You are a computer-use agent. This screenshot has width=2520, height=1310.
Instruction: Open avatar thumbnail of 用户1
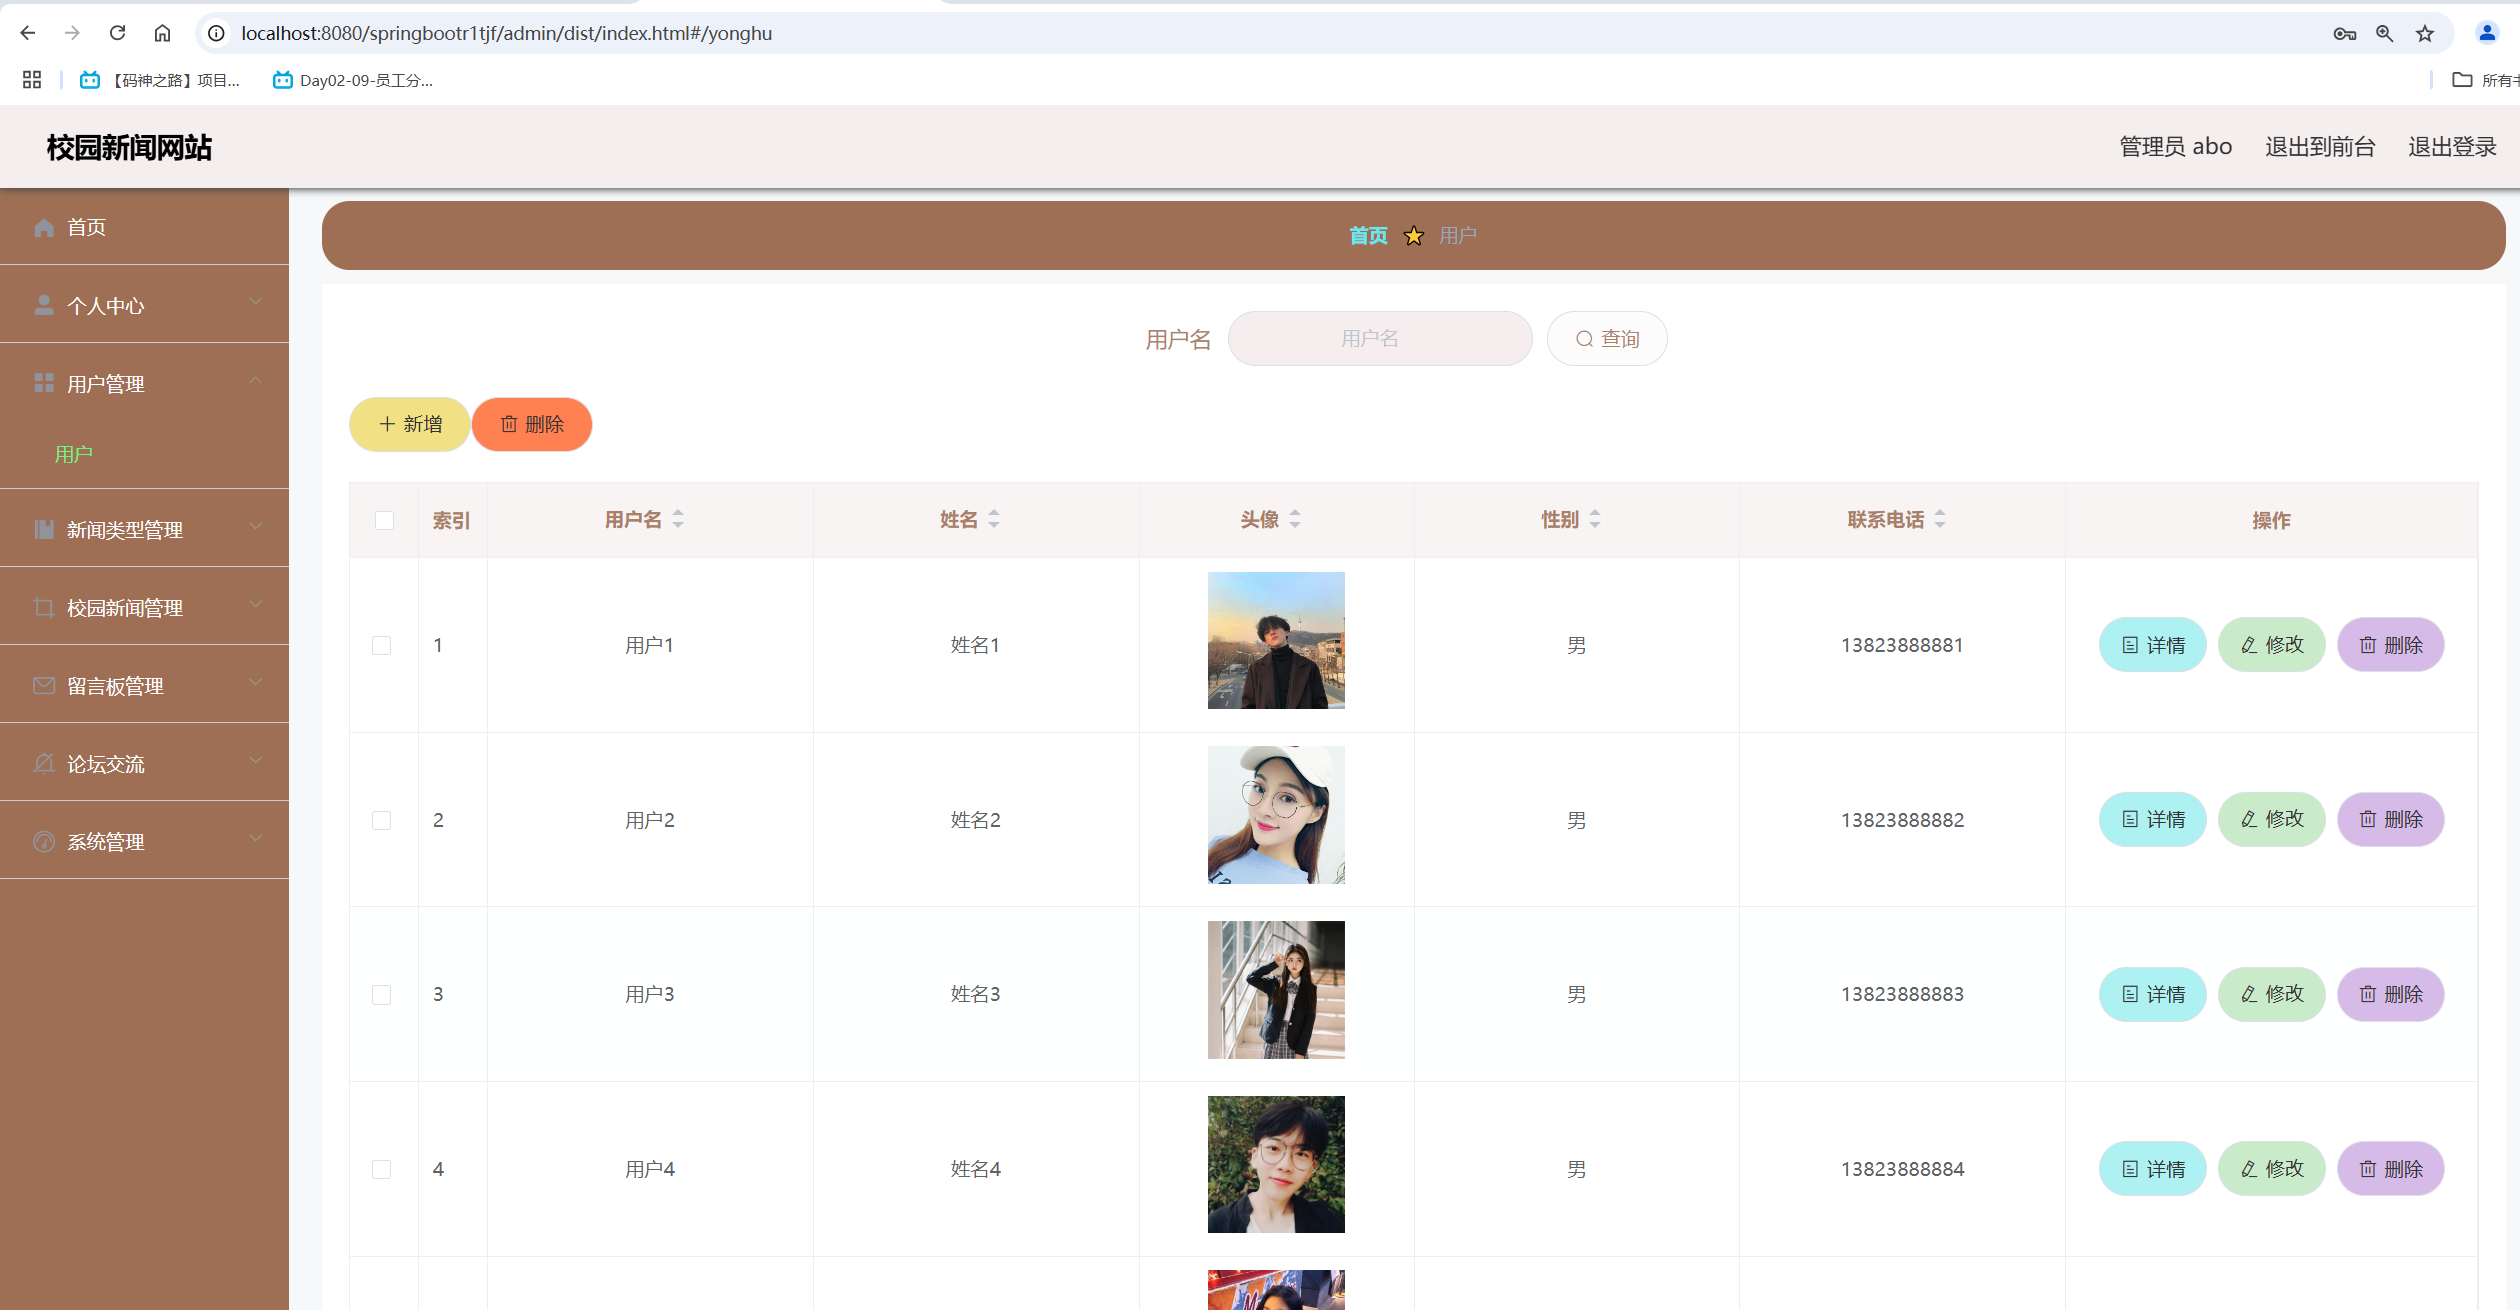(1276, 640)
